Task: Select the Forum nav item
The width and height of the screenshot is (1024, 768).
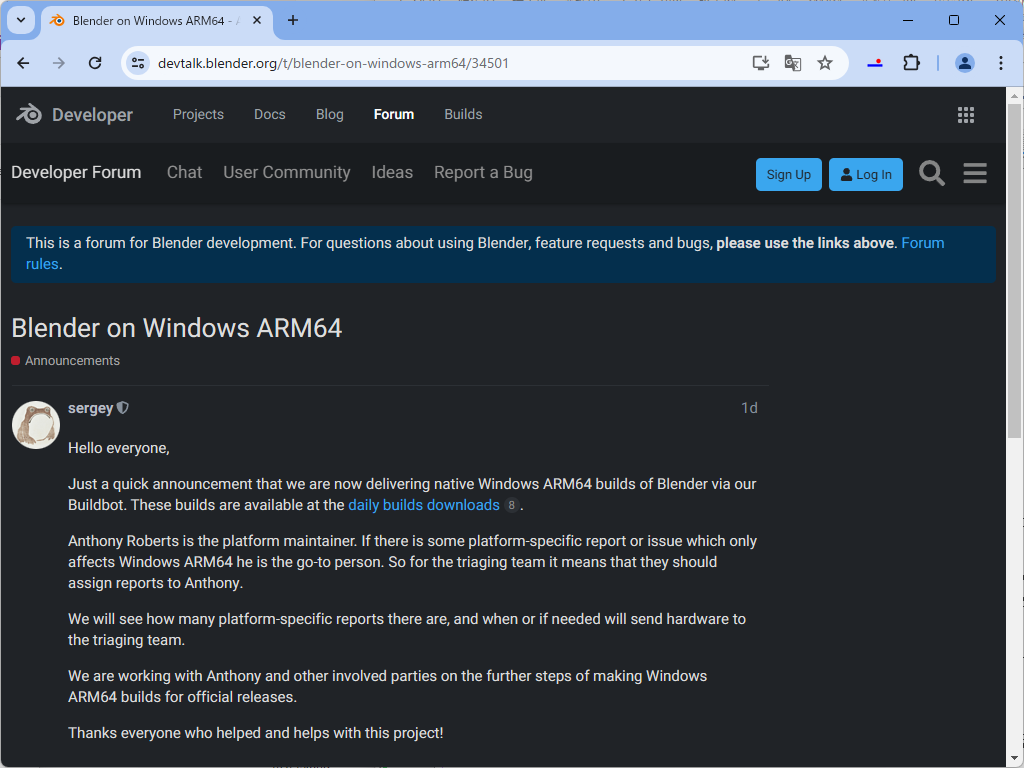Action: pyautogui.click(x=394, y=114)
